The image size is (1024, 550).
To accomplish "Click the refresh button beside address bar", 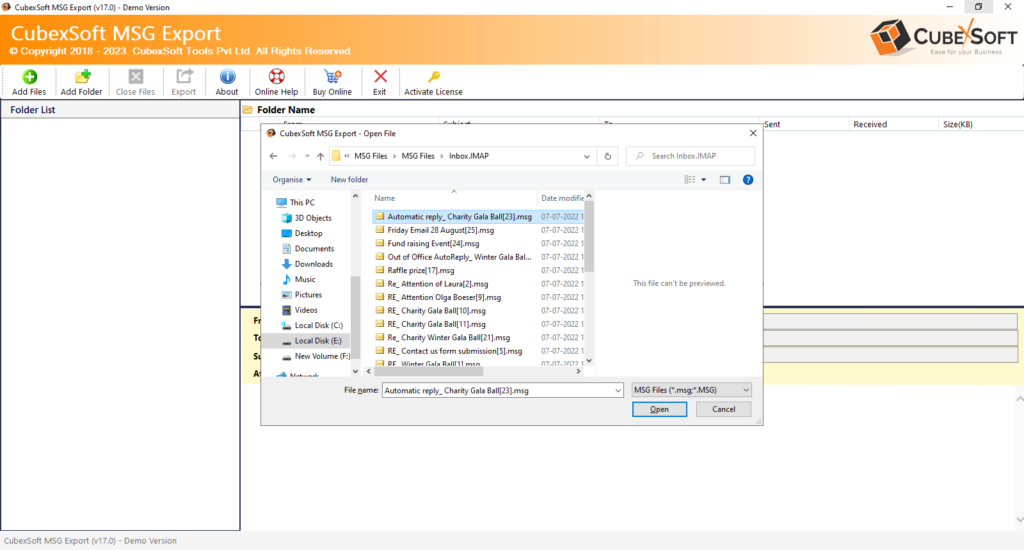I will pyautogui.click(x=607, y=156).
